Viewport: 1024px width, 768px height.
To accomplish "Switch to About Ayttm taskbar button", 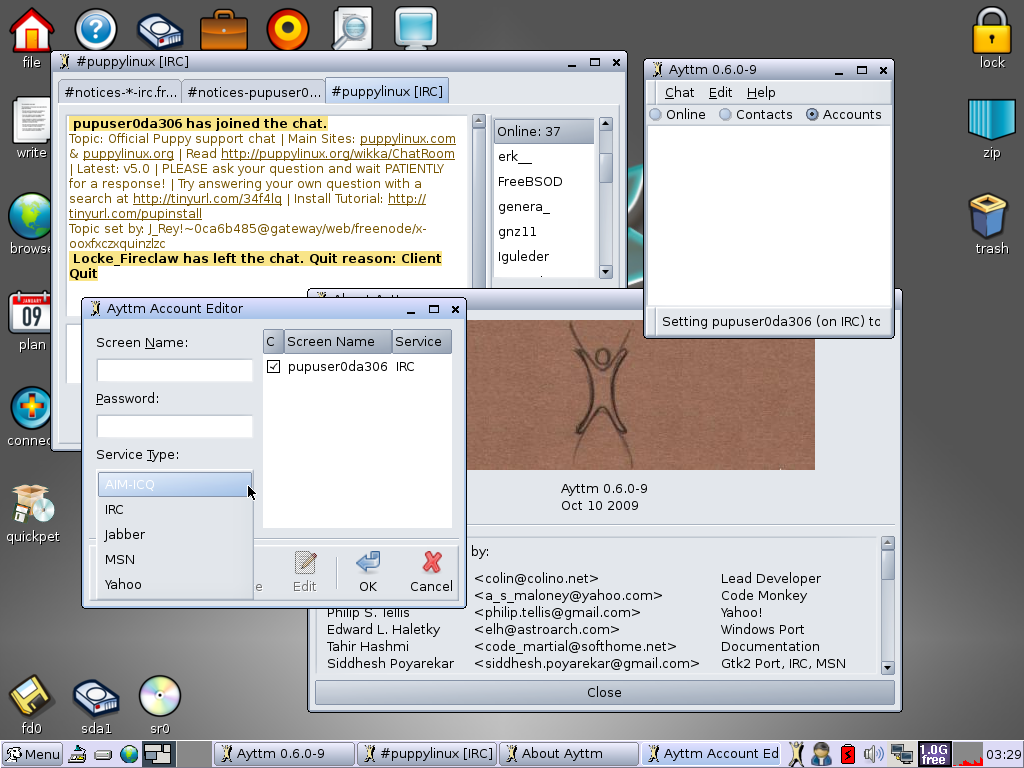I will pyautogui.click(x=568, y=754).
